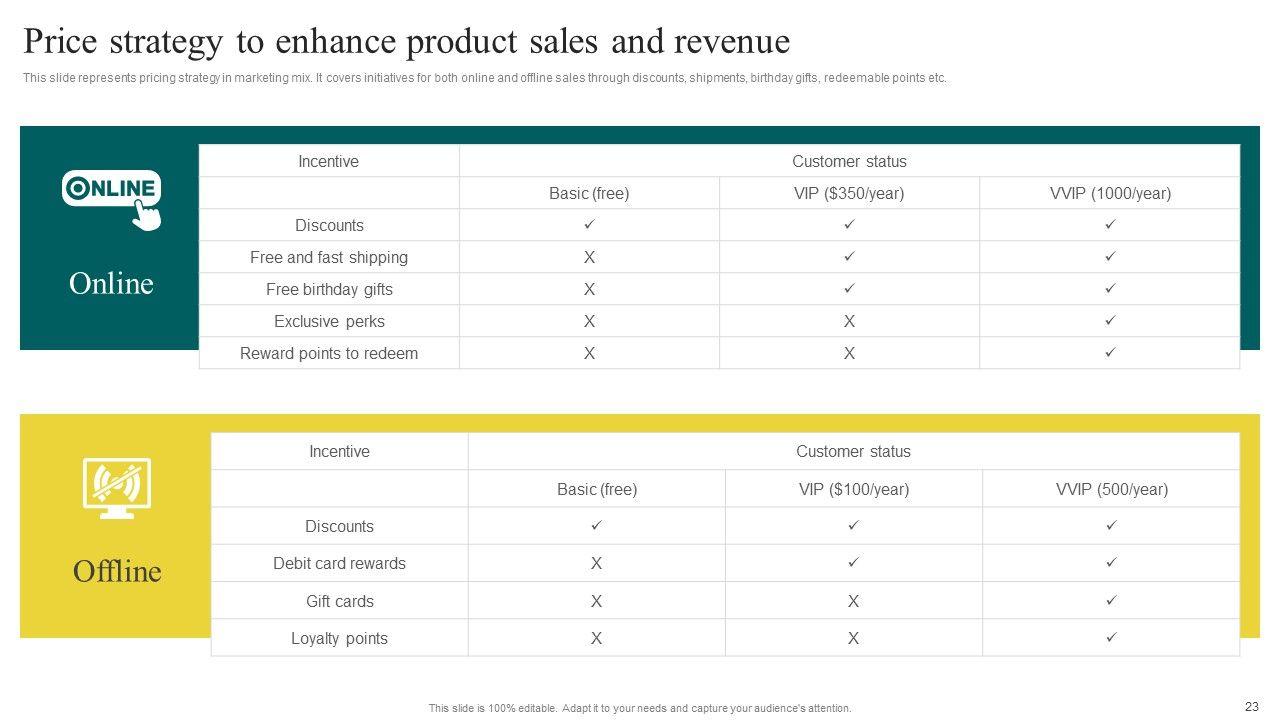Viewport: 1280px width, 720px height.
Task: Click the checkmark for Loyalty points under VVIP
Action: [1111, 638]
